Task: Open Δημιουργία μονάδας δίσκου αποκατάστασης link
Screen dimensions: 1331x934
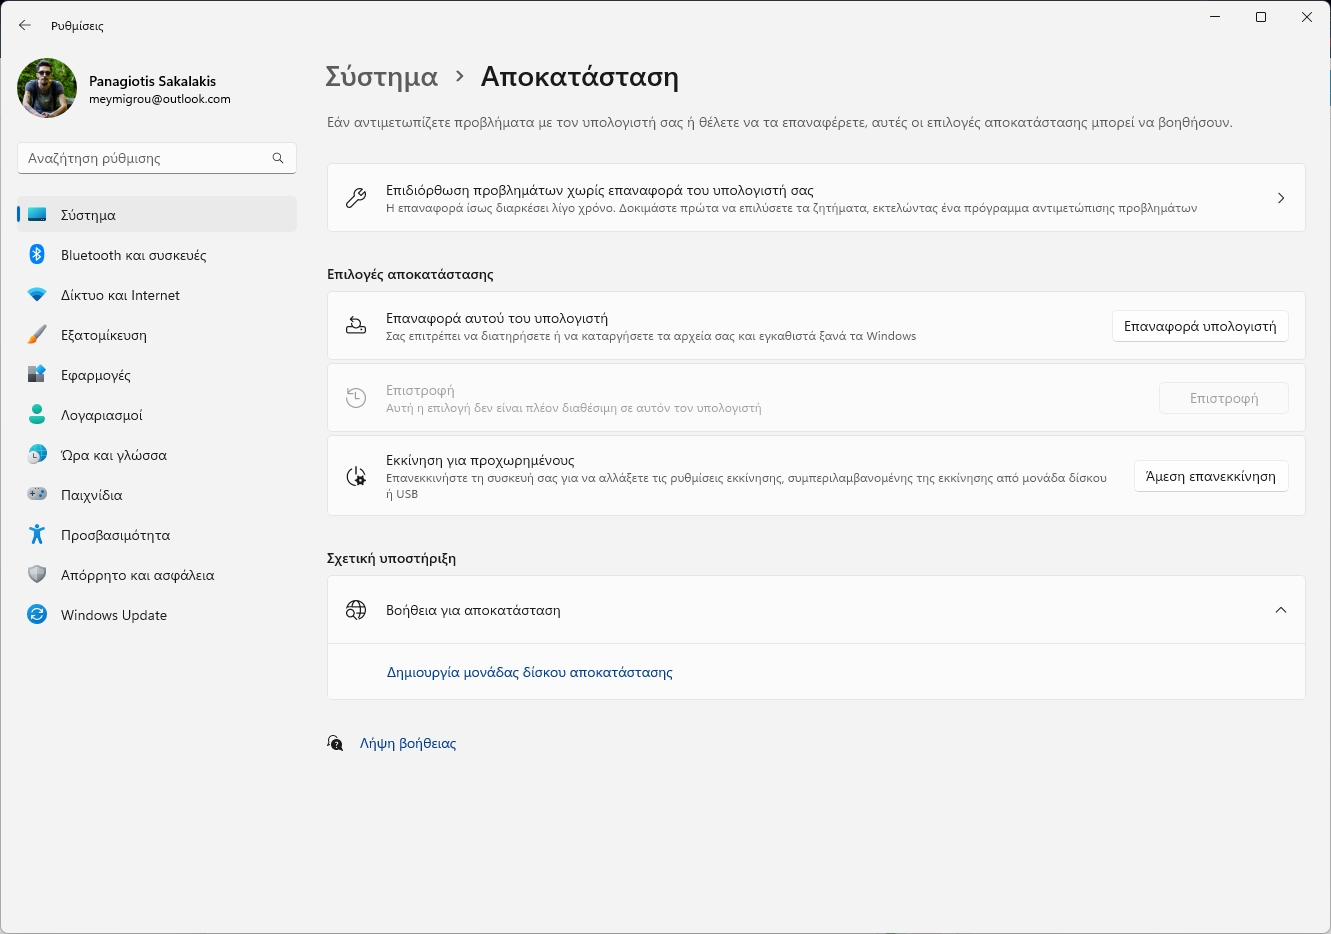Action: (x=529, y=672)
